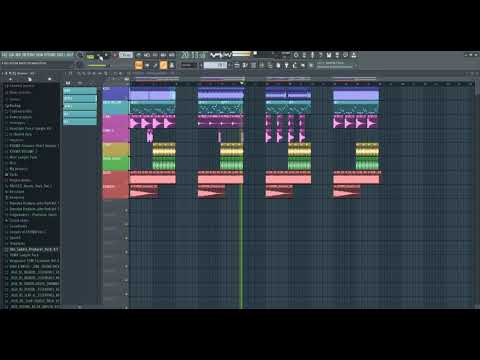Image resolution: width=480 pixels, height=360 pixels.
Task: Open the HELP menu
Action: click(70, 55)
